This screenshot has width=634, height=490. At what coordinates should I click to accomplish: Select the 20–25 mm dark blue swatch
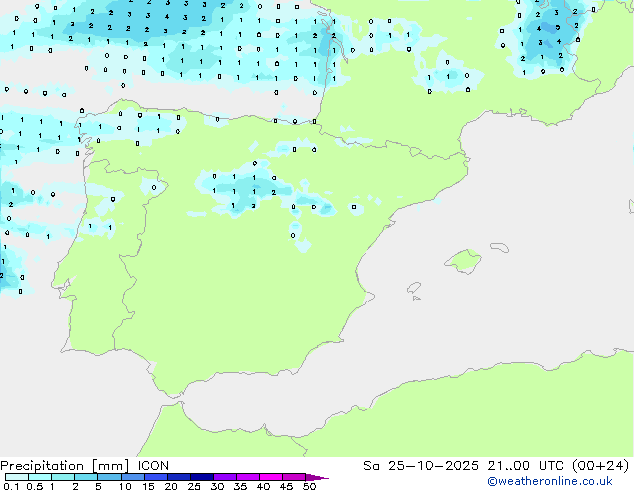coord(178,477)
